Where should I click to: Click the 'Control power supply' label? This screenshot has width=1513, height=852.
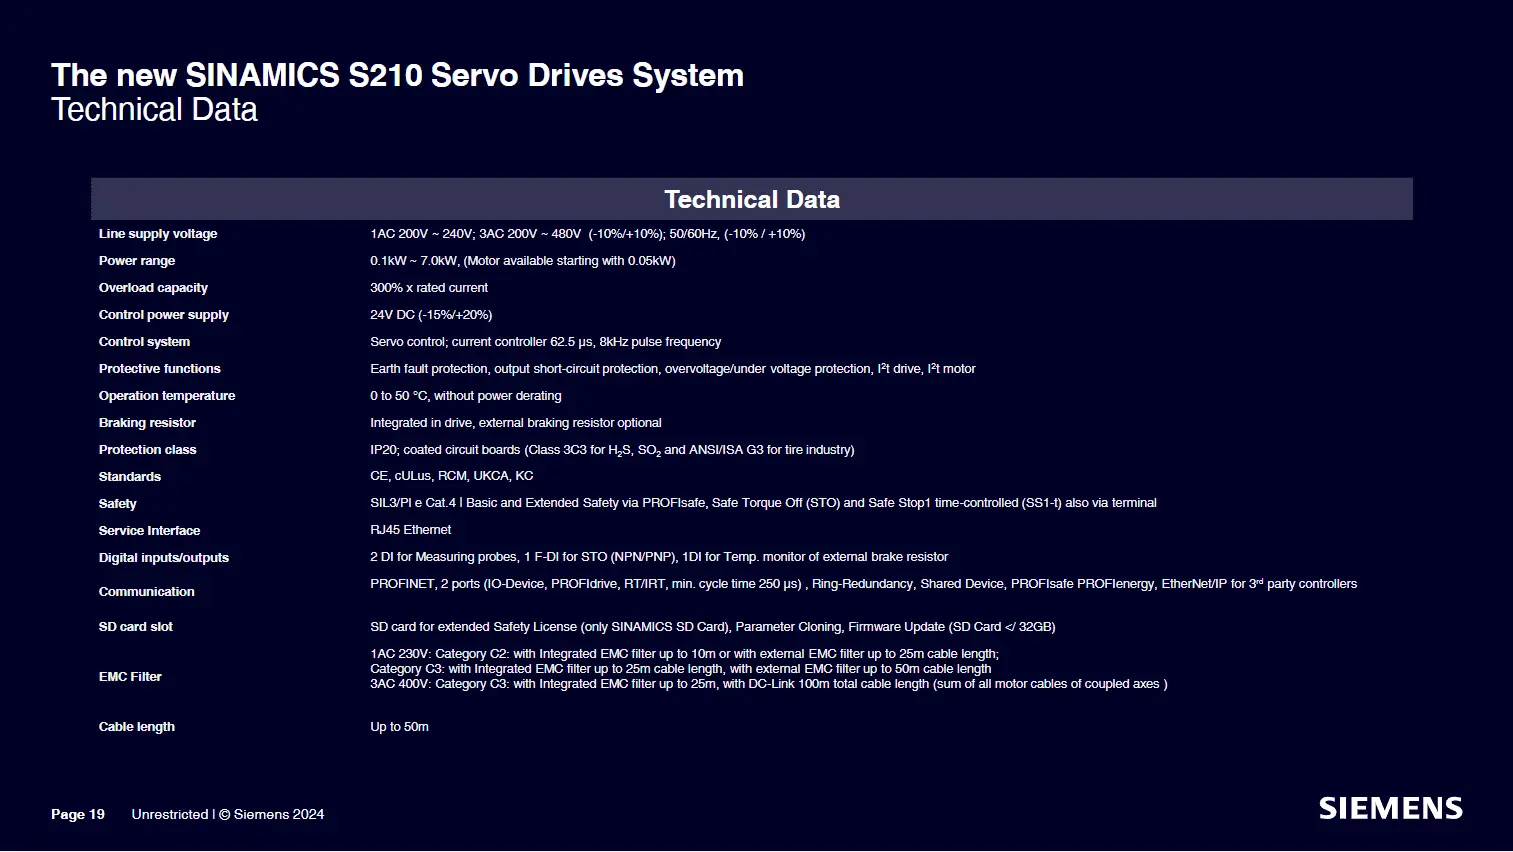pos(164,315)
